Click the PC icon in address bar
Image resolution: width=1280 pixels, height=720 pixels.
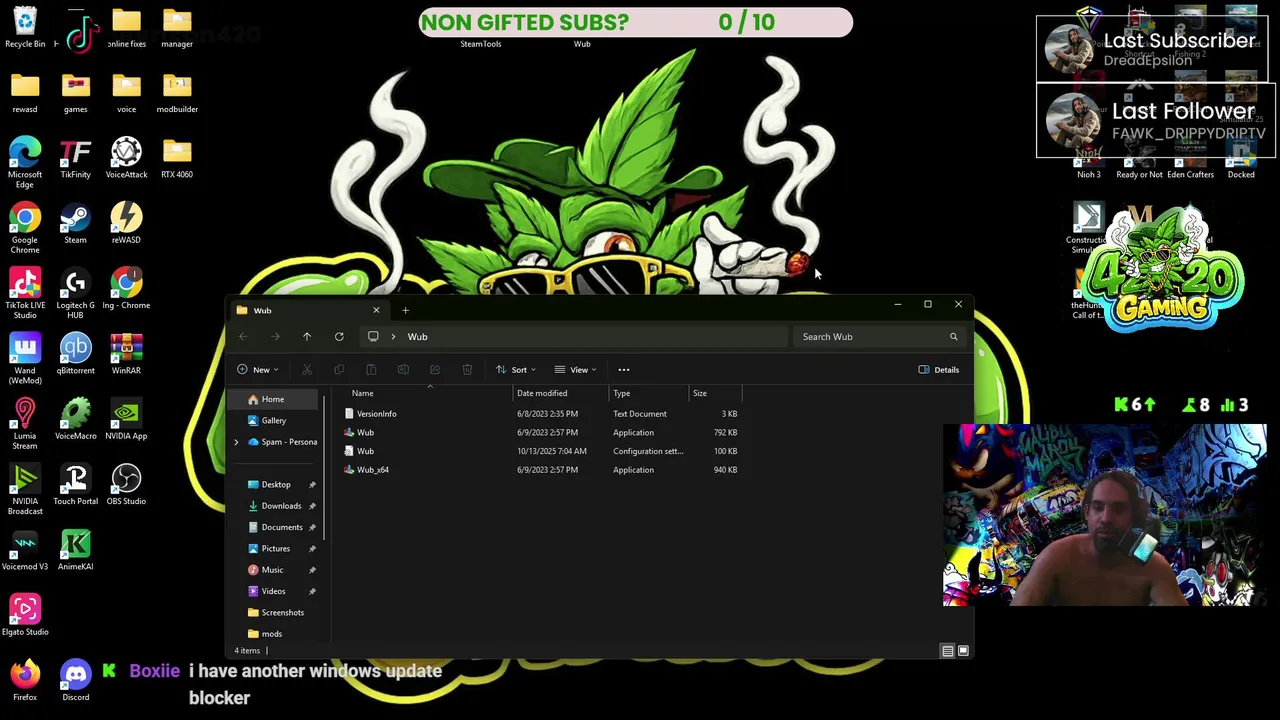[x=373, y=337]
